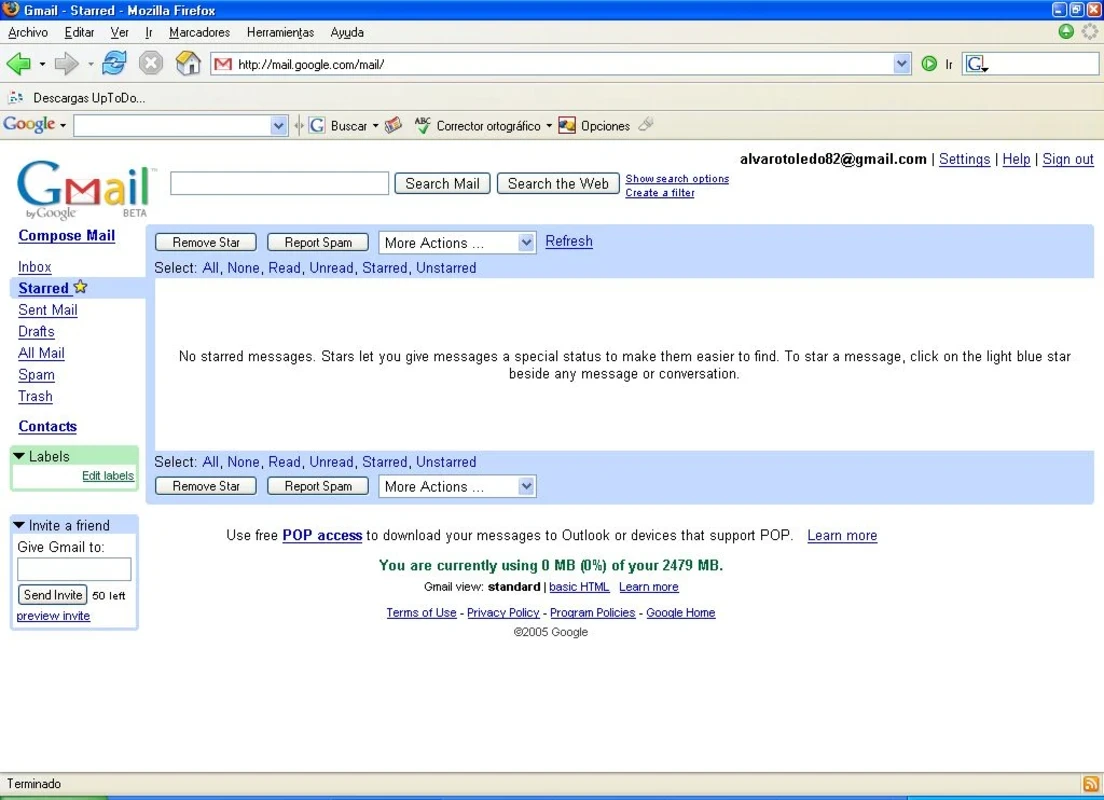Image resolution: width=1104 pixels, height=800 pixels.
Task: Collapse the Labels section triangle
Action: [19, 456]
